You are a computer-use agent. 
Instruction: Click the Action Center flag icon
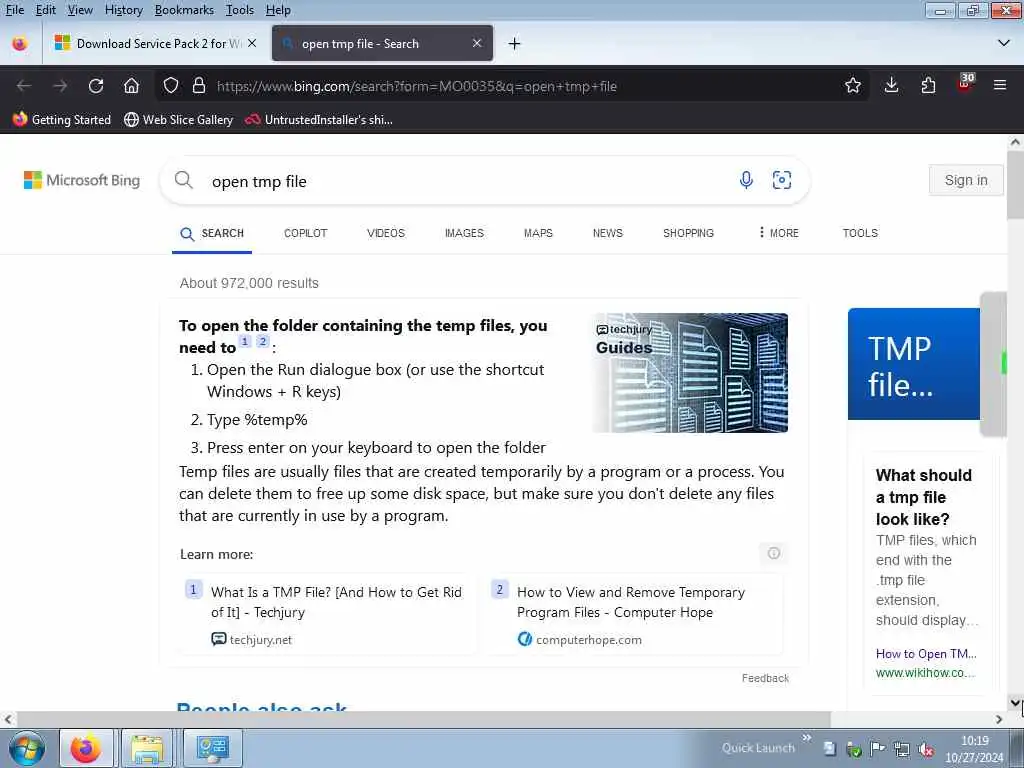878,749
